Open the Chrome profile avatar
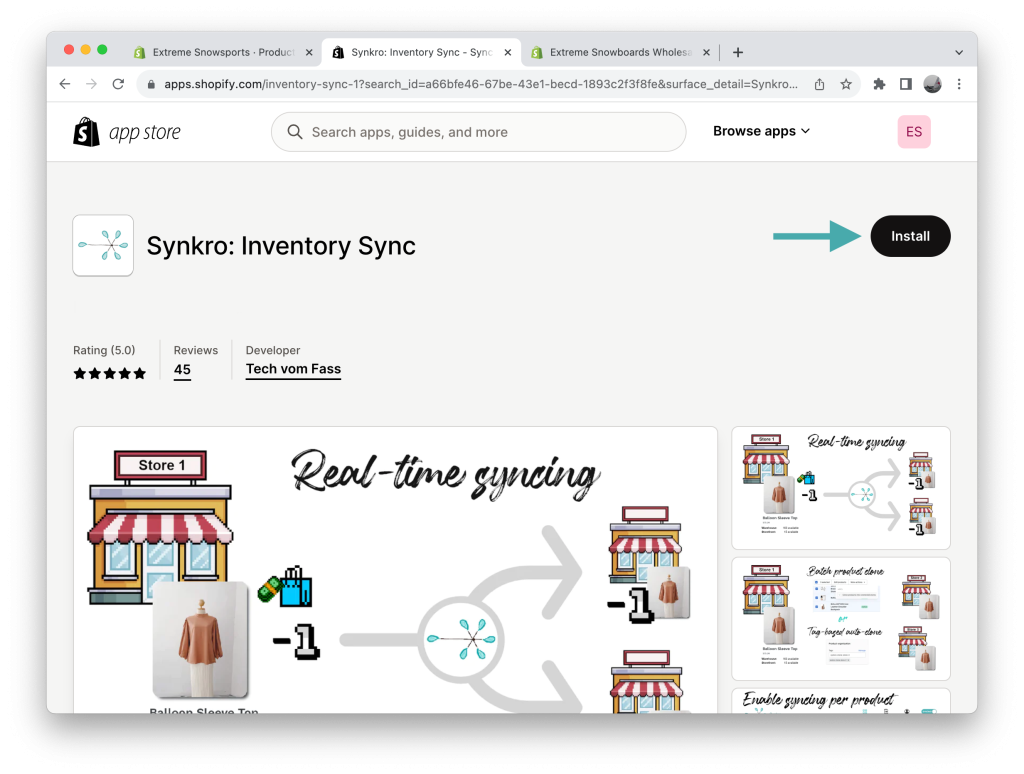Screen dimensions: 1024x774 pos(933,84)
